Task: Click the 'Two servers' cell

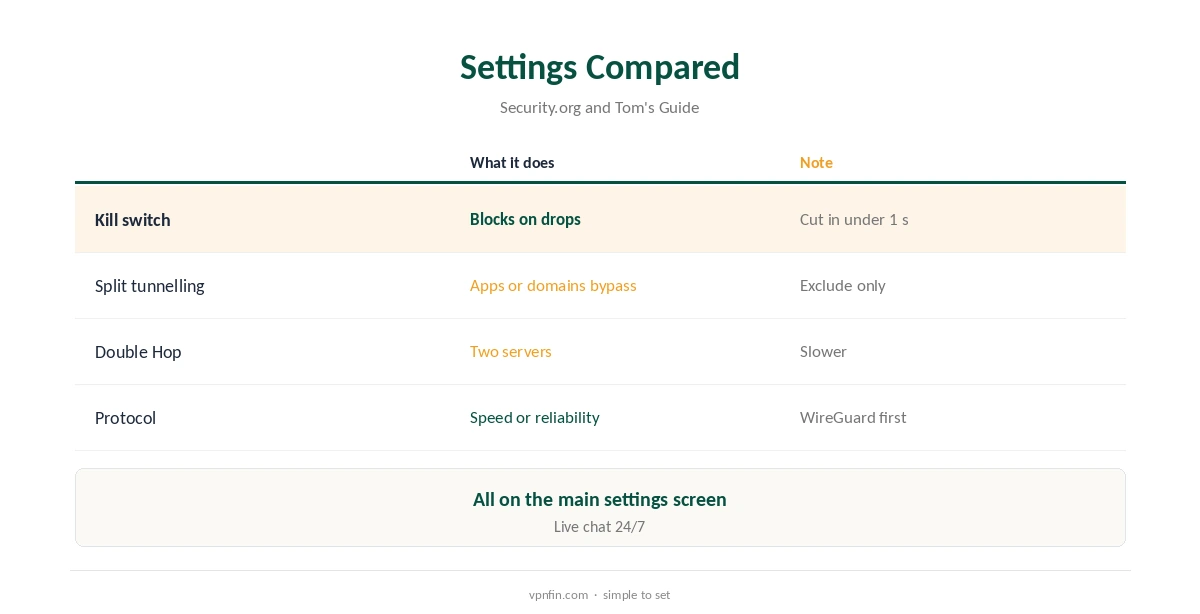Action: click(x=511, y=351)
